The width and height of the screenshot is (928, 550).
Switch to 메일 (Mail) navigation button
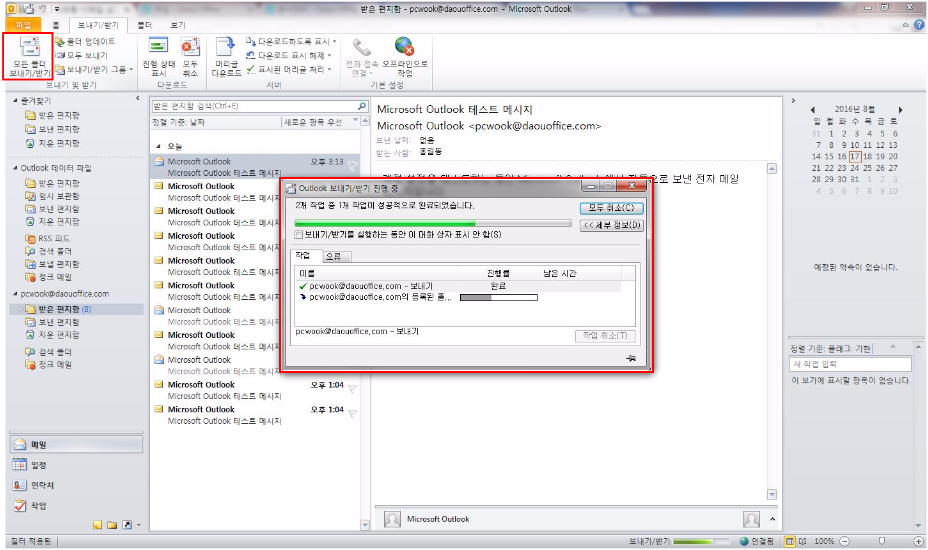click(76, 444)
